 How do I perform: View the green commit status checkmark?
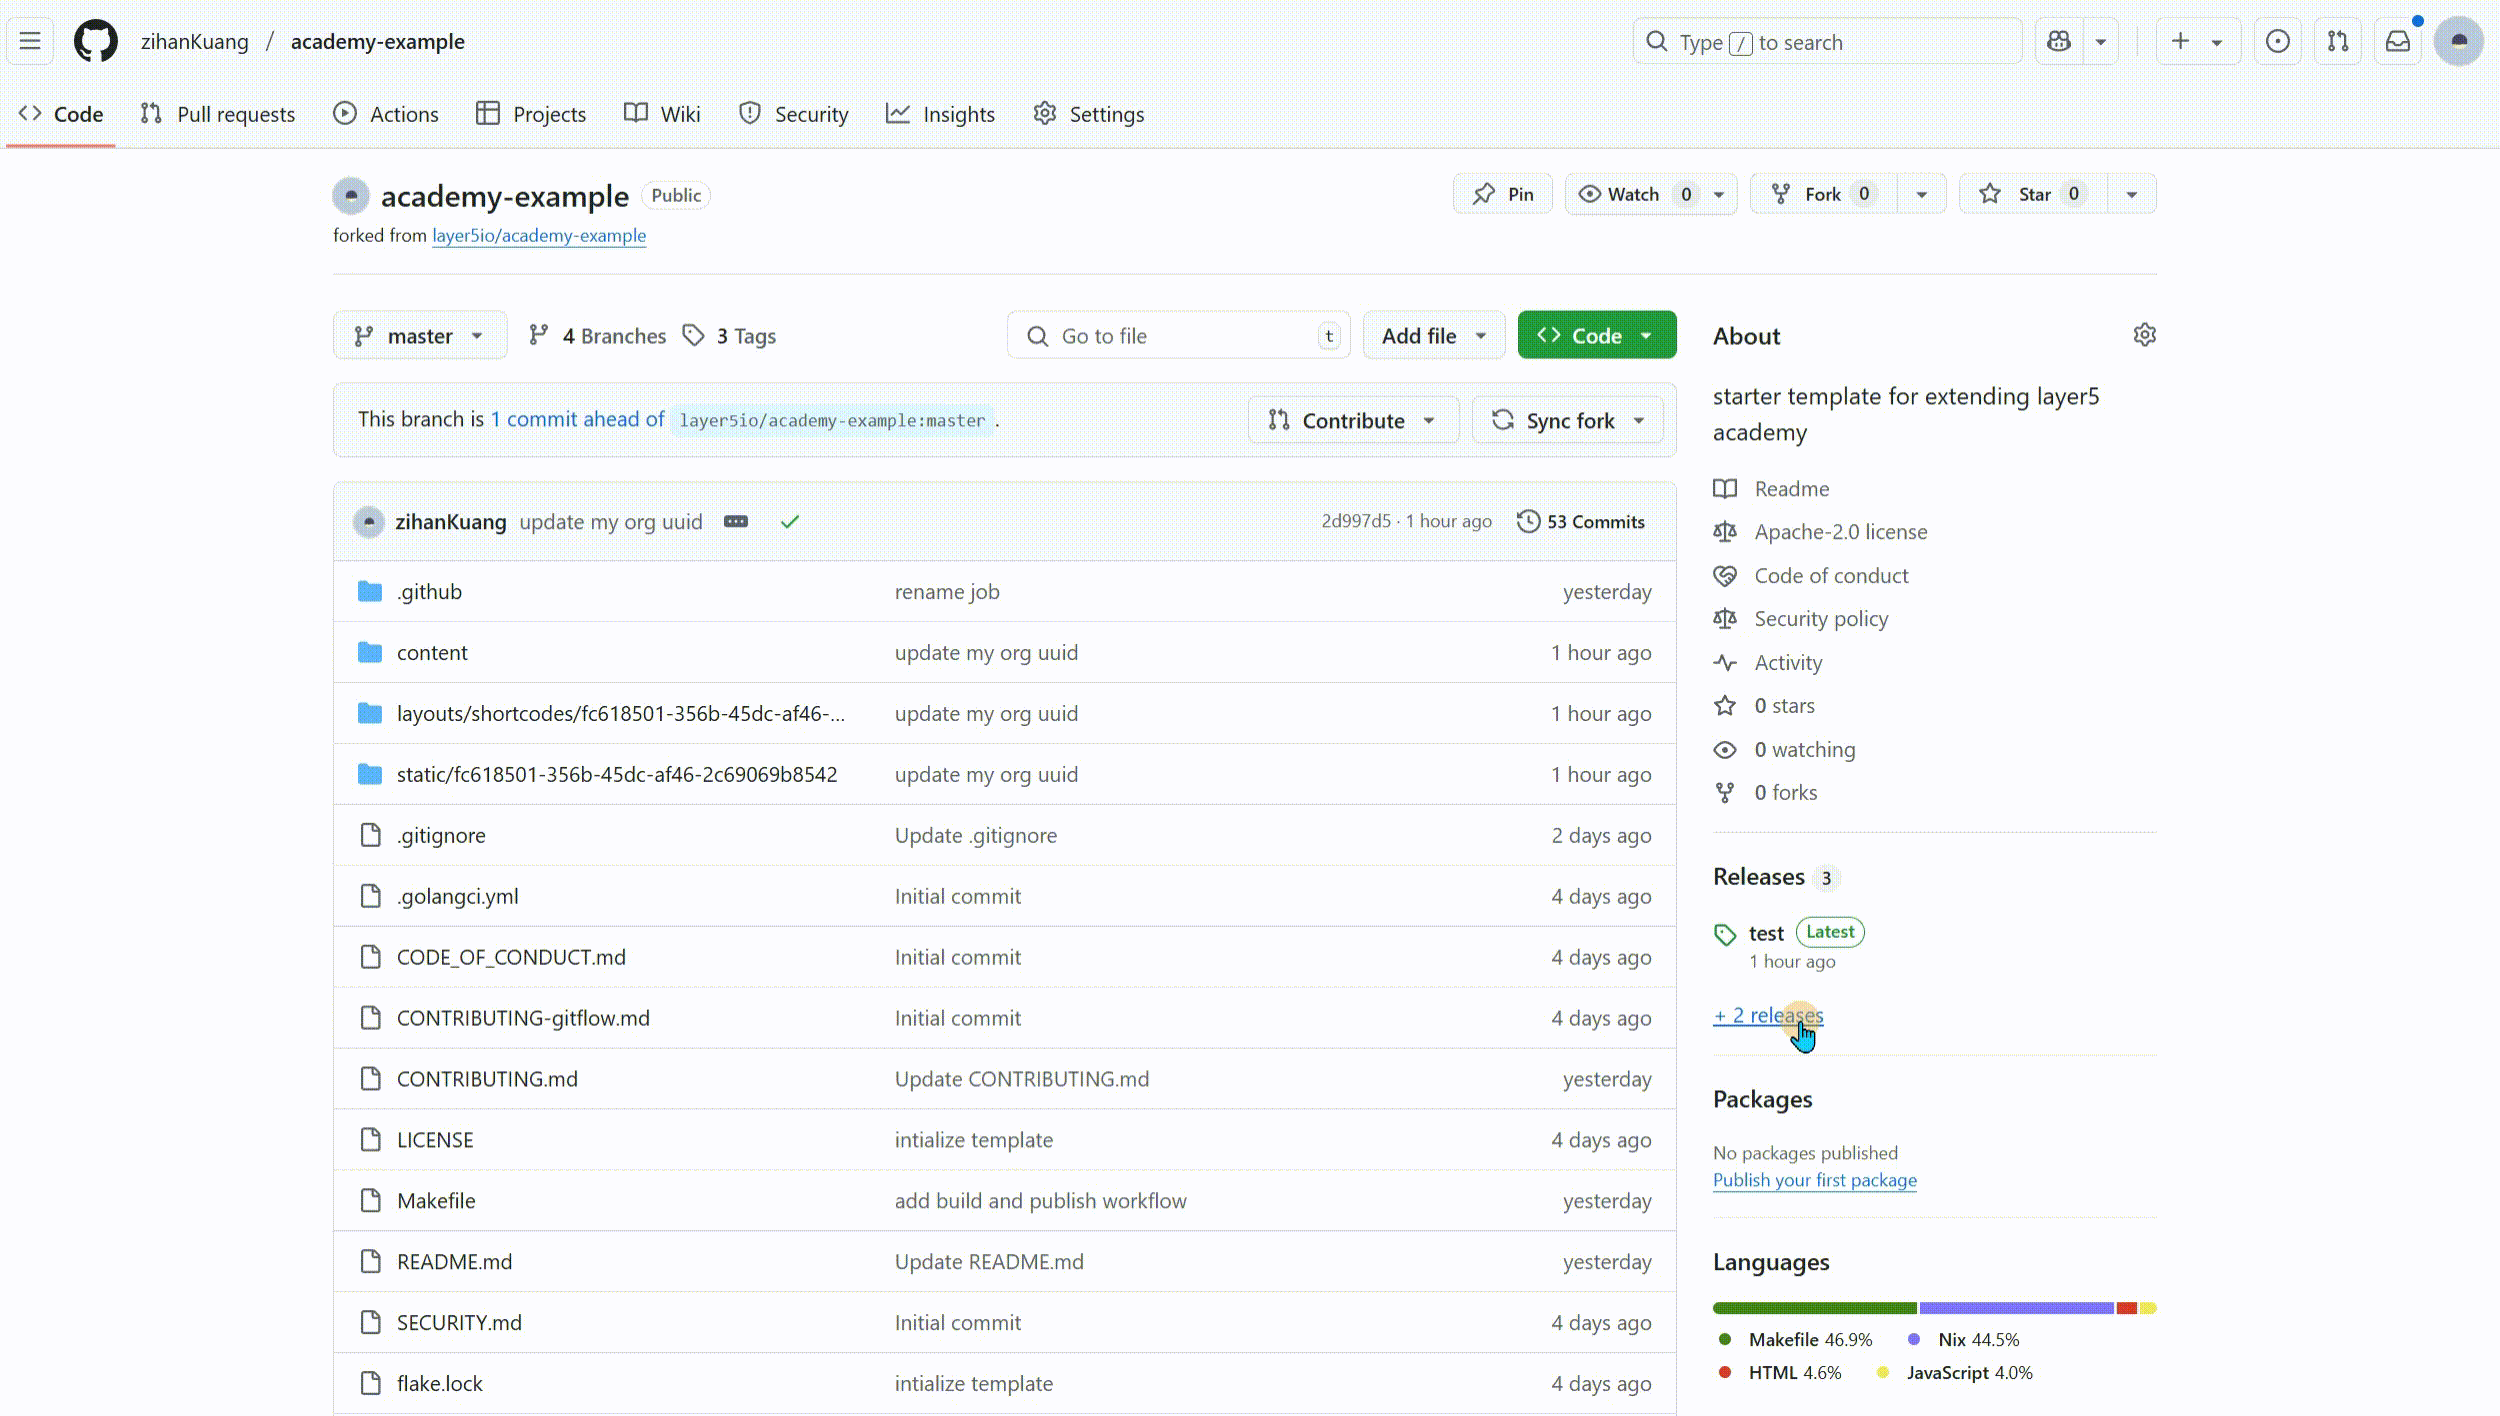[x=790, y=521]
